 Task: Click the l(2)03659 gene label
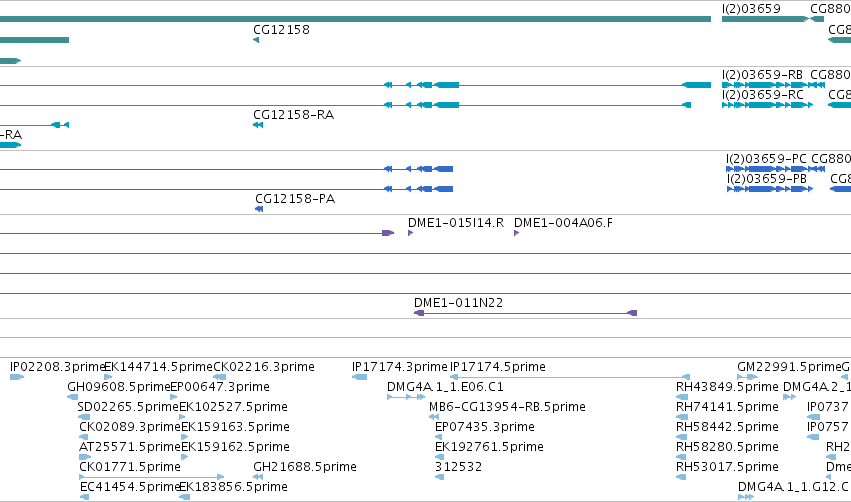coord(751,9)
